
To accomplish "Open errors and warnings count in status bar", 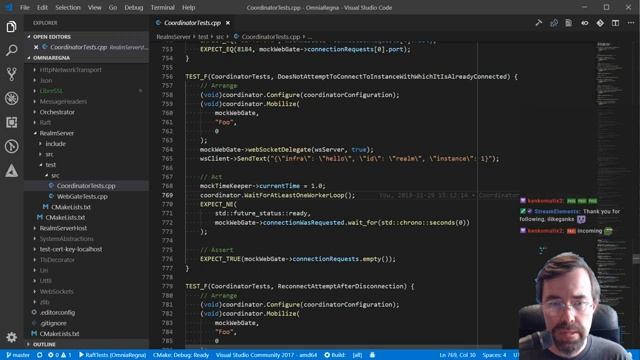I will pos(60,355).
